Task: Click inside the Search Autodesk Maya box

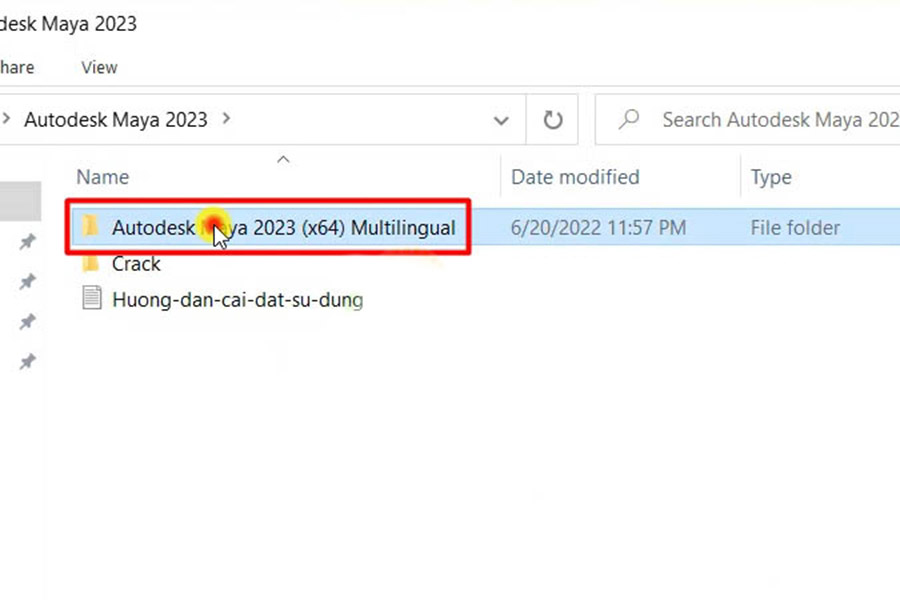Action: tap(770, 119)
